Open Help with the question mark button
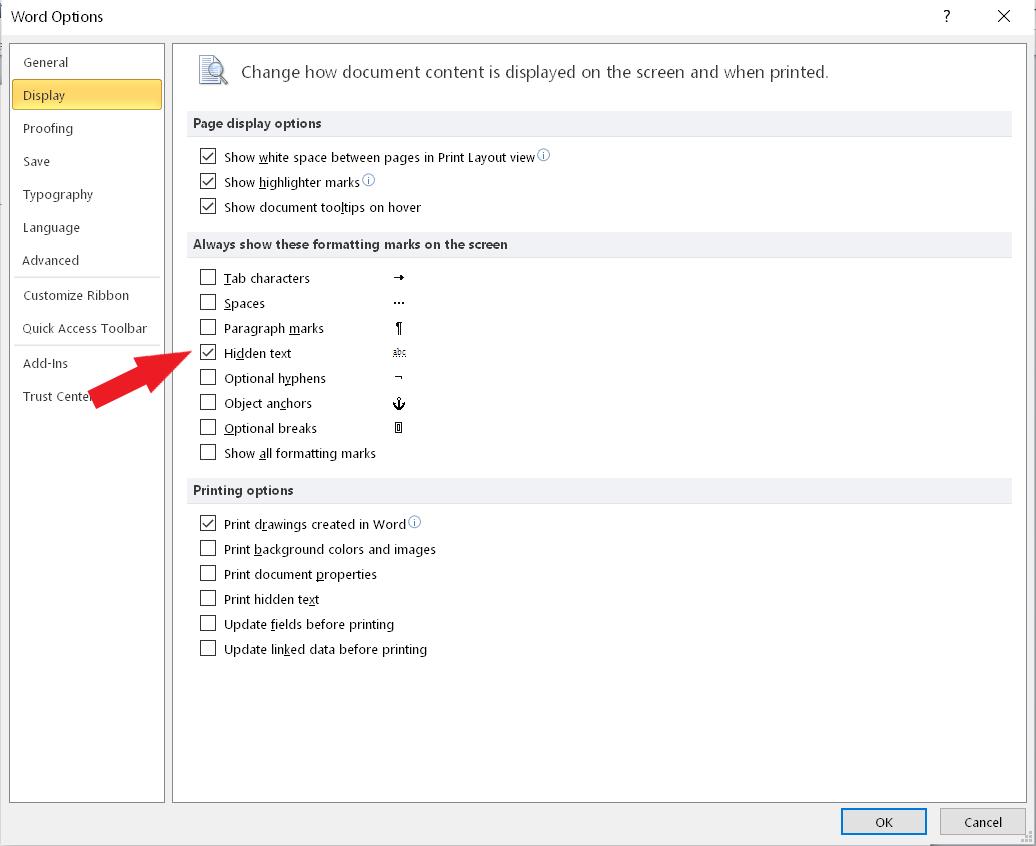Screen dimensions: 1036x846 point(947,17)
